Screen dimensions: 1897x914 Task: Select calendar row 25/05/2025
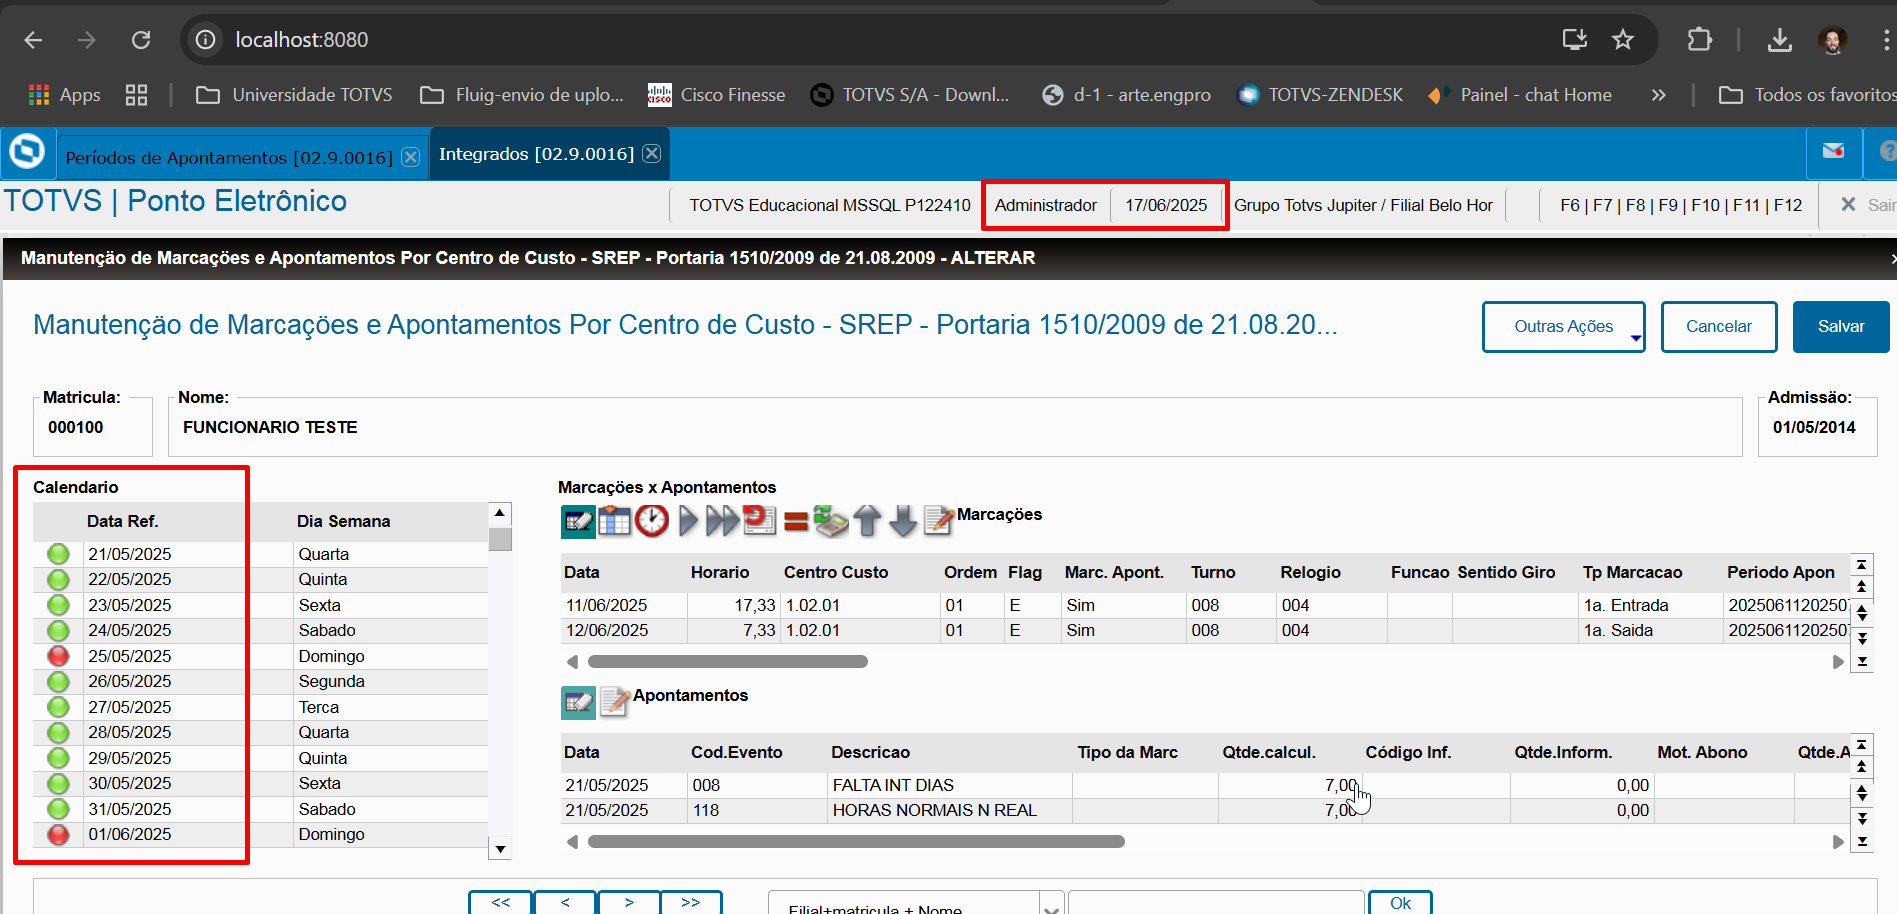pyautogui.click(x=260, y=656)
